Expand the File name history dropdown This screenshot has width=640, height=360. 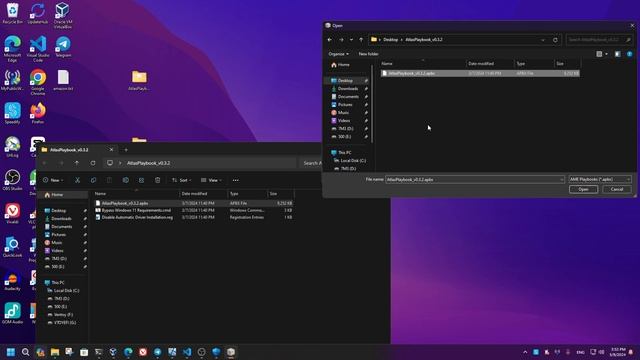coord(562,180)
